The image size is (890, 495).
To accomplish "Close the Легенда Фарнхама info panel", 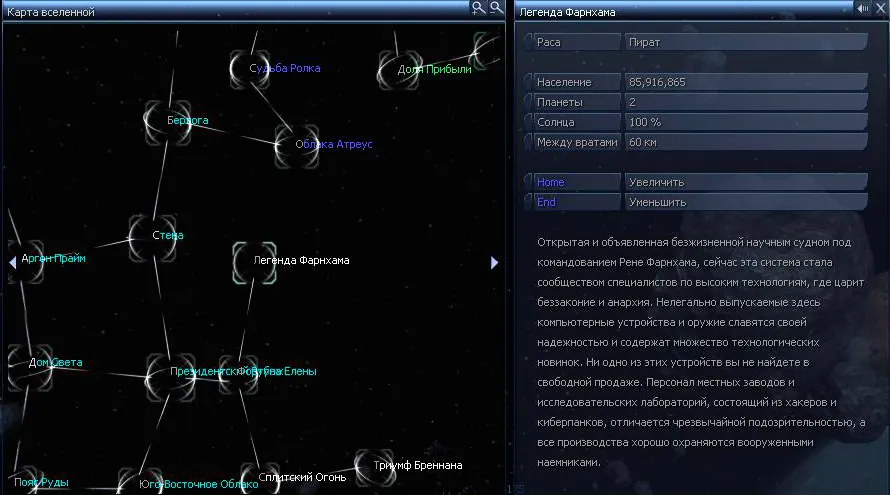I will 880,9.
